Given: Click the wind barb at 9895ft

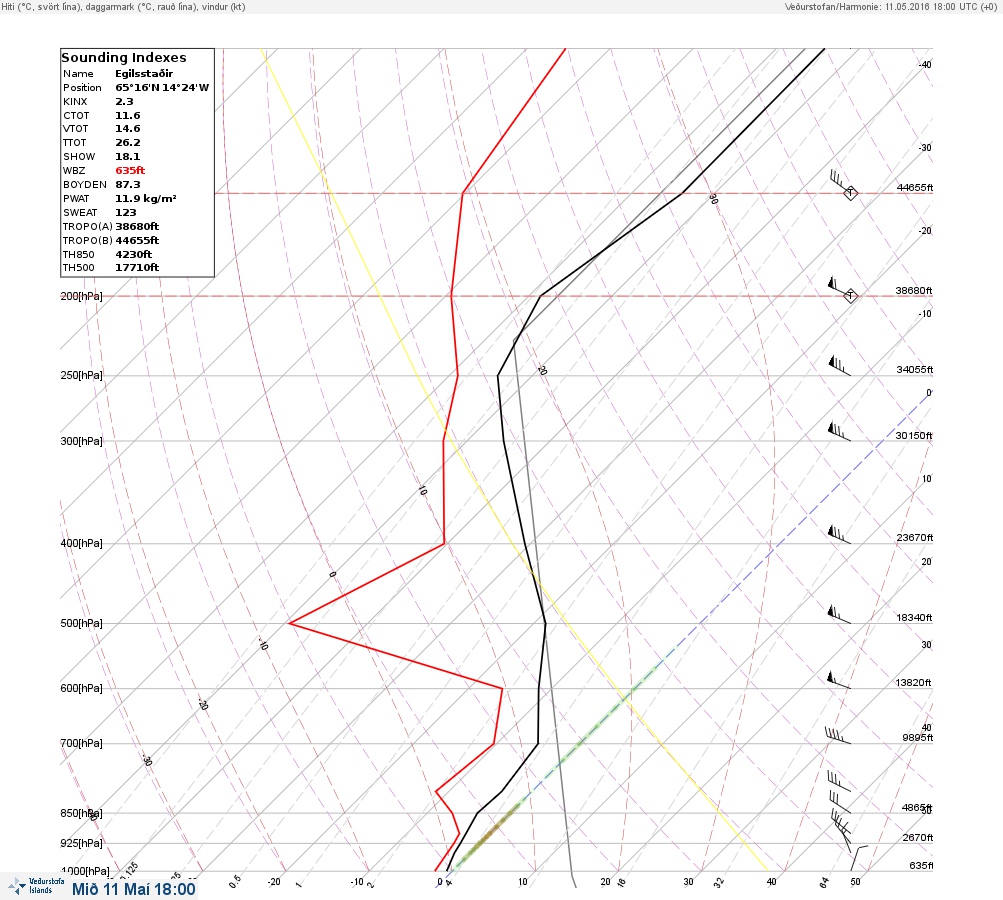Looking at the screenshot, I should pyautogui.click(x=838, y=736).
